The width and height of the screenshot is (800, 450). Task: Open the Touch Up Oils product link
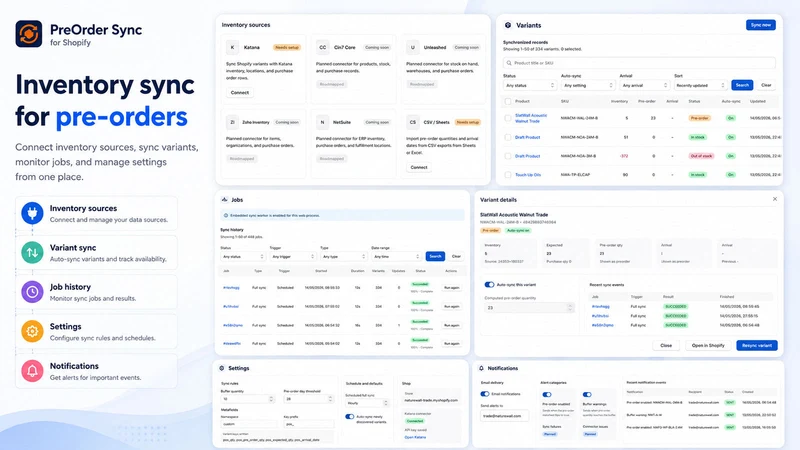(528, 174)
